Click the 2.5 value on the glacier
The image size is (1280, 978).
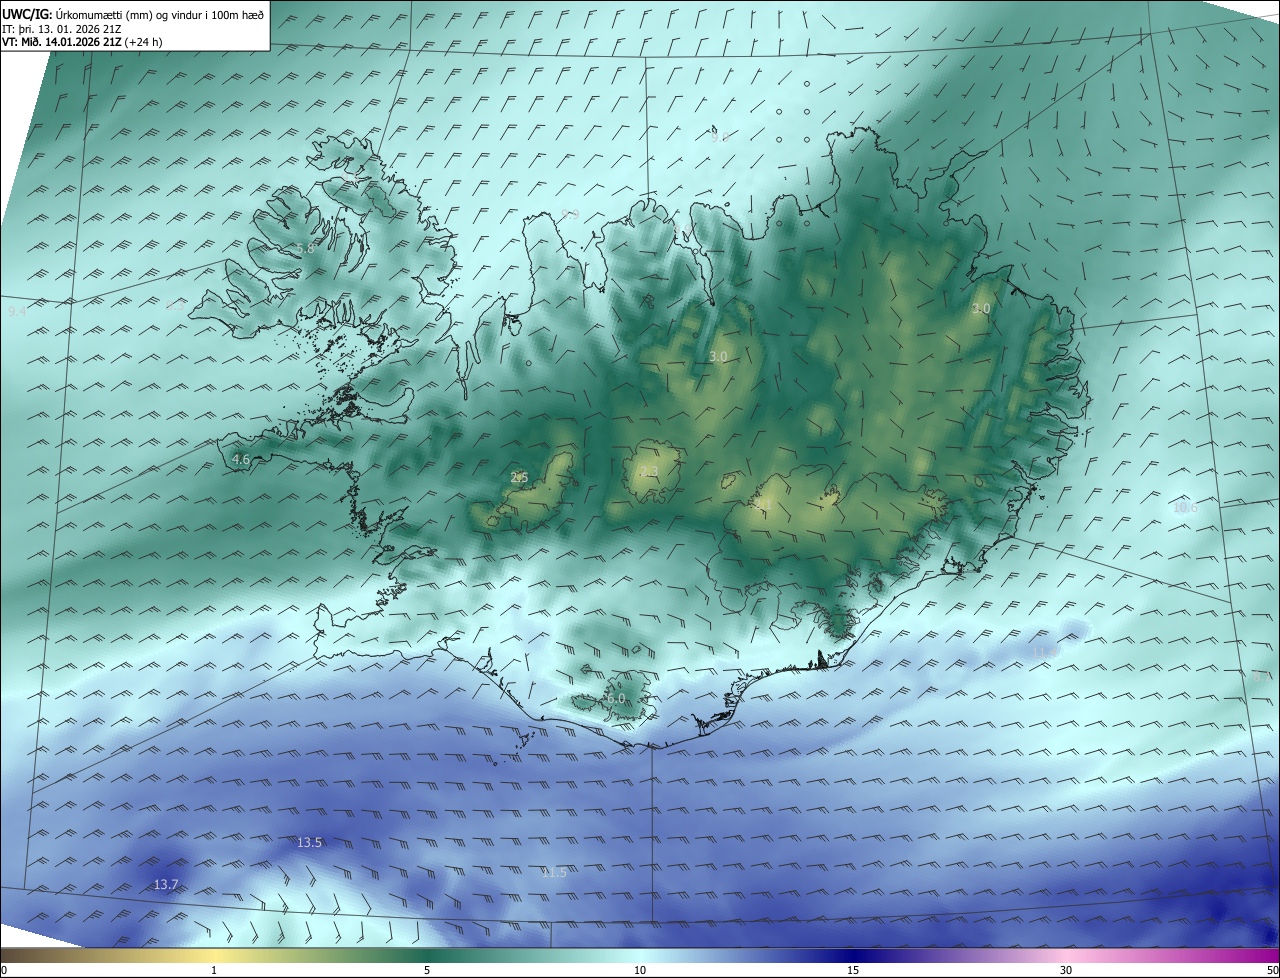click(x=519, y=478)
